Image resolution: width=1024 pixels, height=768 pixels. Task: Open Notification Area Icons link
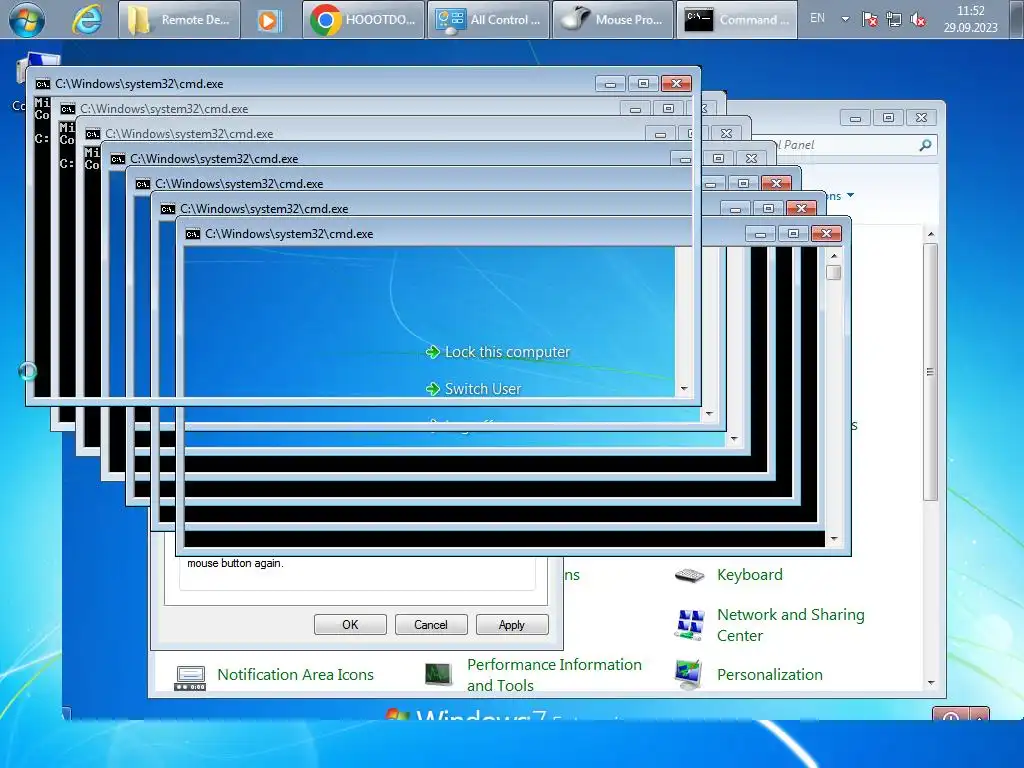(x=295, y=675)
